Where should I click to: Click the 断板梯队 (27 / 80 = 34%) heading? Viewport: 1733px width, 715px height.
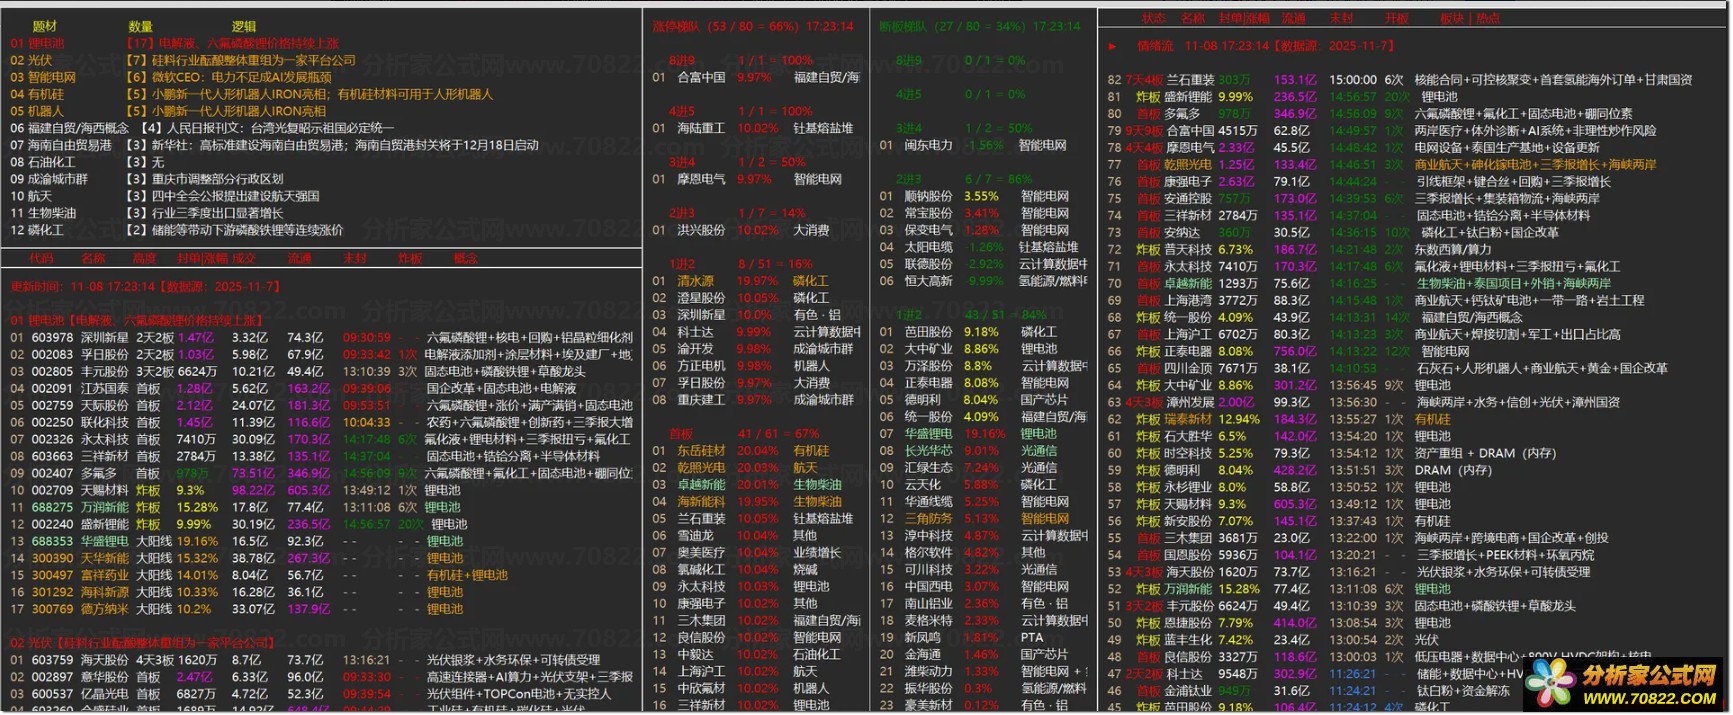point(980,27)
